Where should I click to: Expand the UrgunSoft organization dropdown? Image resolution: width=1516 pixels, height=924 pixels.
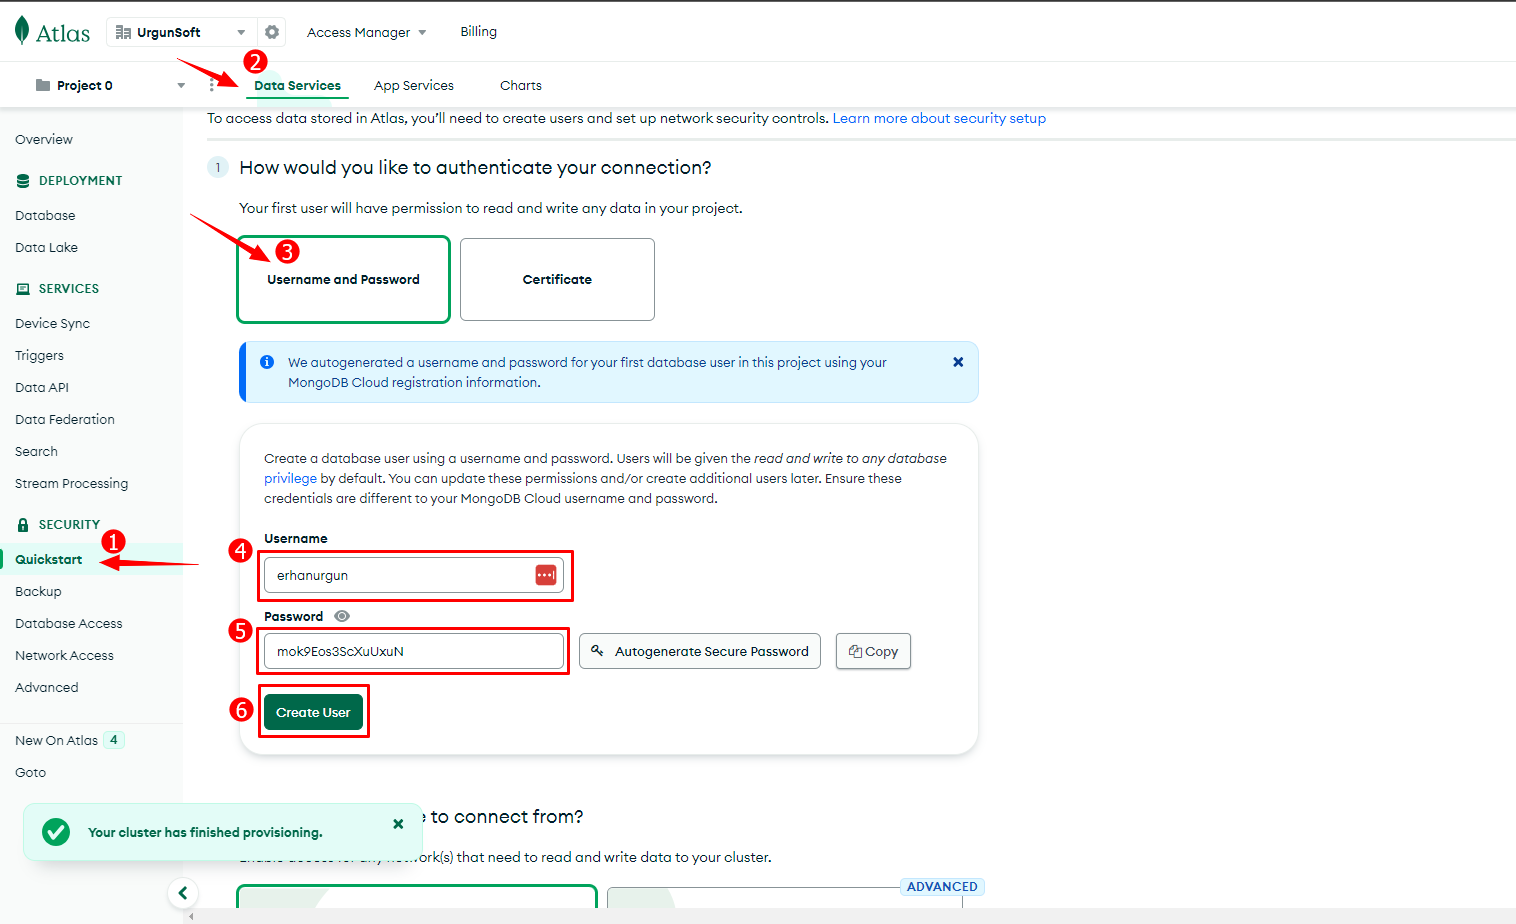click(181, 32)
